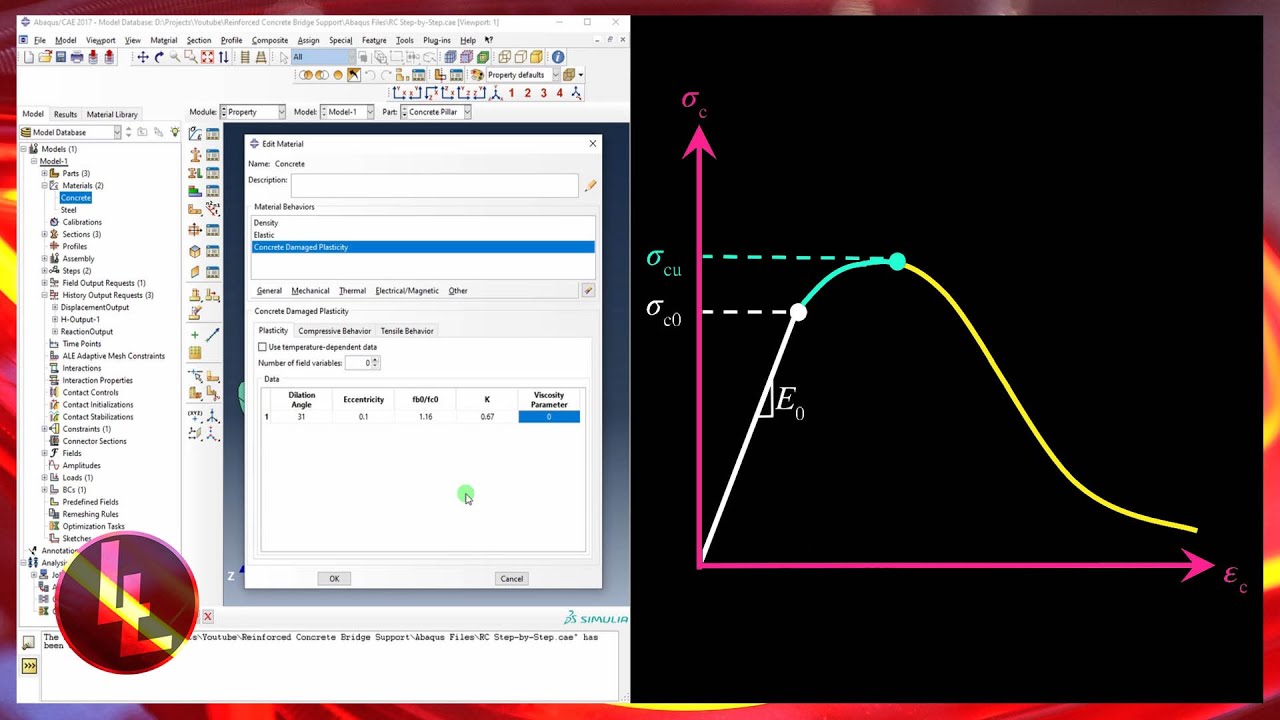Click the blue Query information icon
The height and width of the screenshot is (720, 1280).
tap(558, 57)
